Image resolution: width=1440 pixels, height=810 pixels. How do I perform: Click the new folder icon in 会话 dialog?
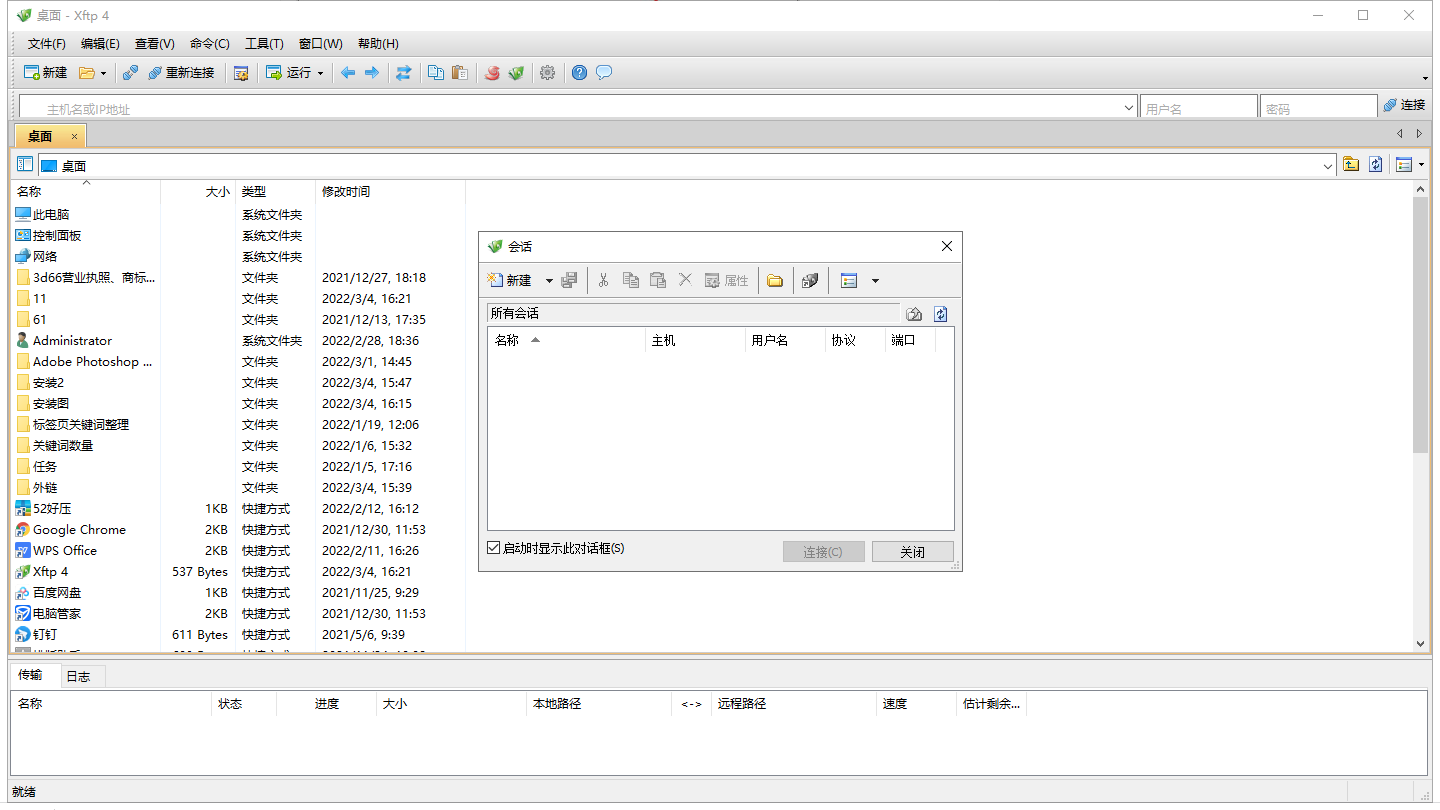[775, 281]
